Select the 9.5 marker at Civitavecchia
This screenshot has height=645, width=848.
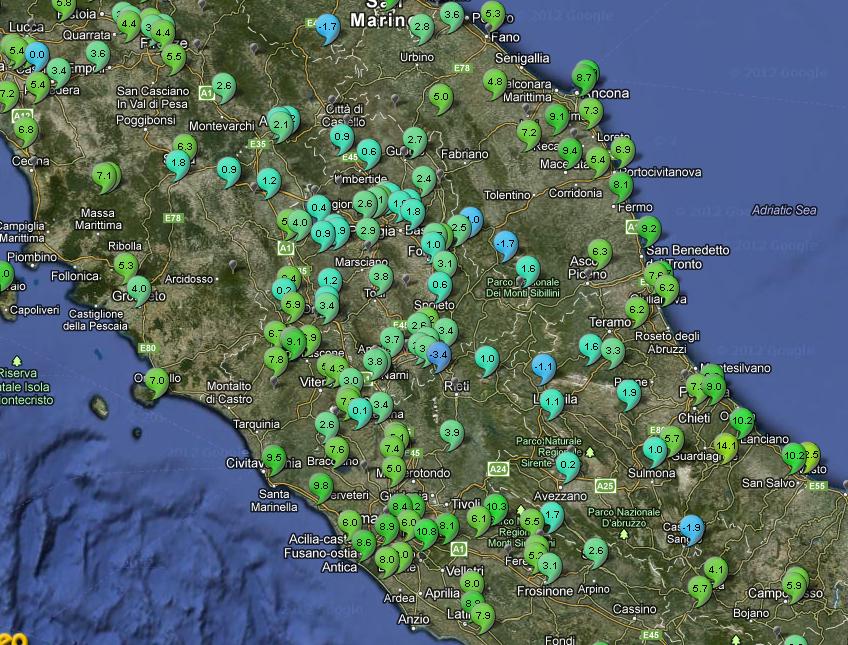click(x=273, y=457)
